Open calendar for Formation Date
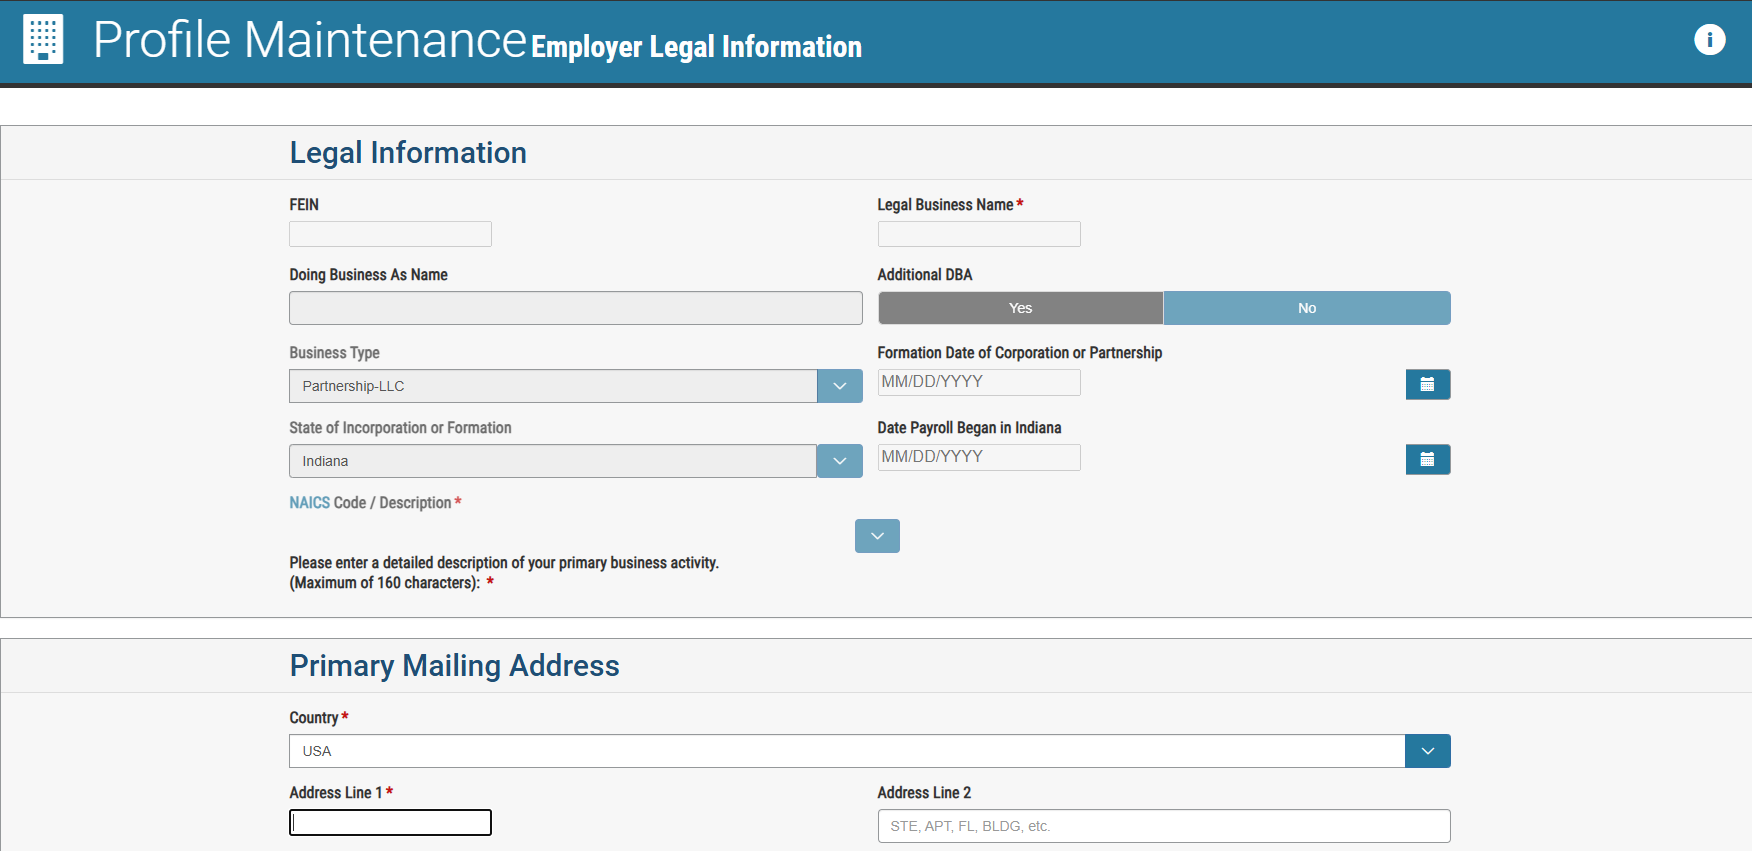1752x851 pixels. [1427, 384]
